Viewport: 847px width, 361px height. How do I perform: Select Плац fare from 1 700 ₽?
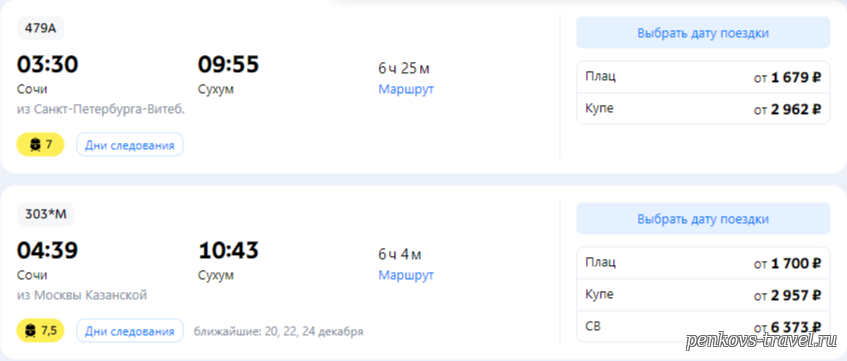pyautogui.click(x=703, y=263)
